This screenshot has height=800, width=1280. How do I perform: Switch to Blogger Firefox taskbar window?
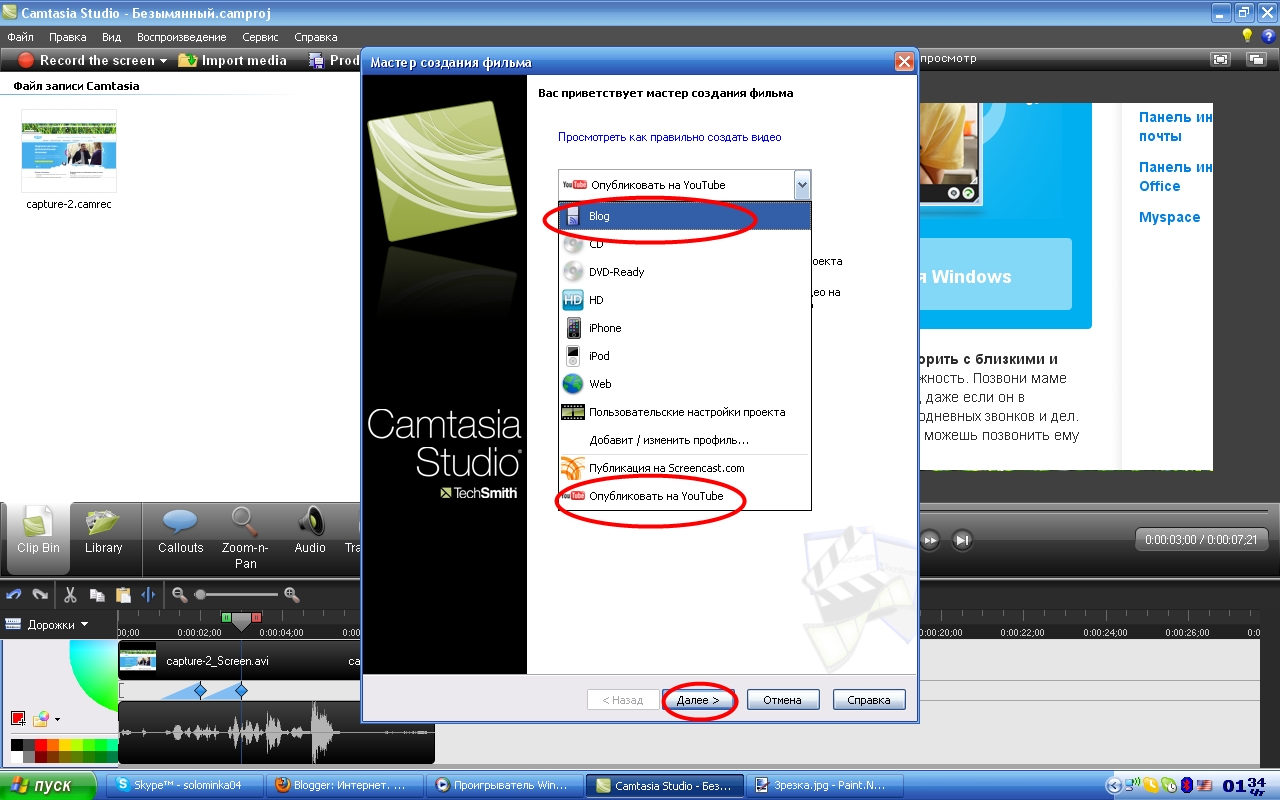pyautogui.click(x=345, y=785)
